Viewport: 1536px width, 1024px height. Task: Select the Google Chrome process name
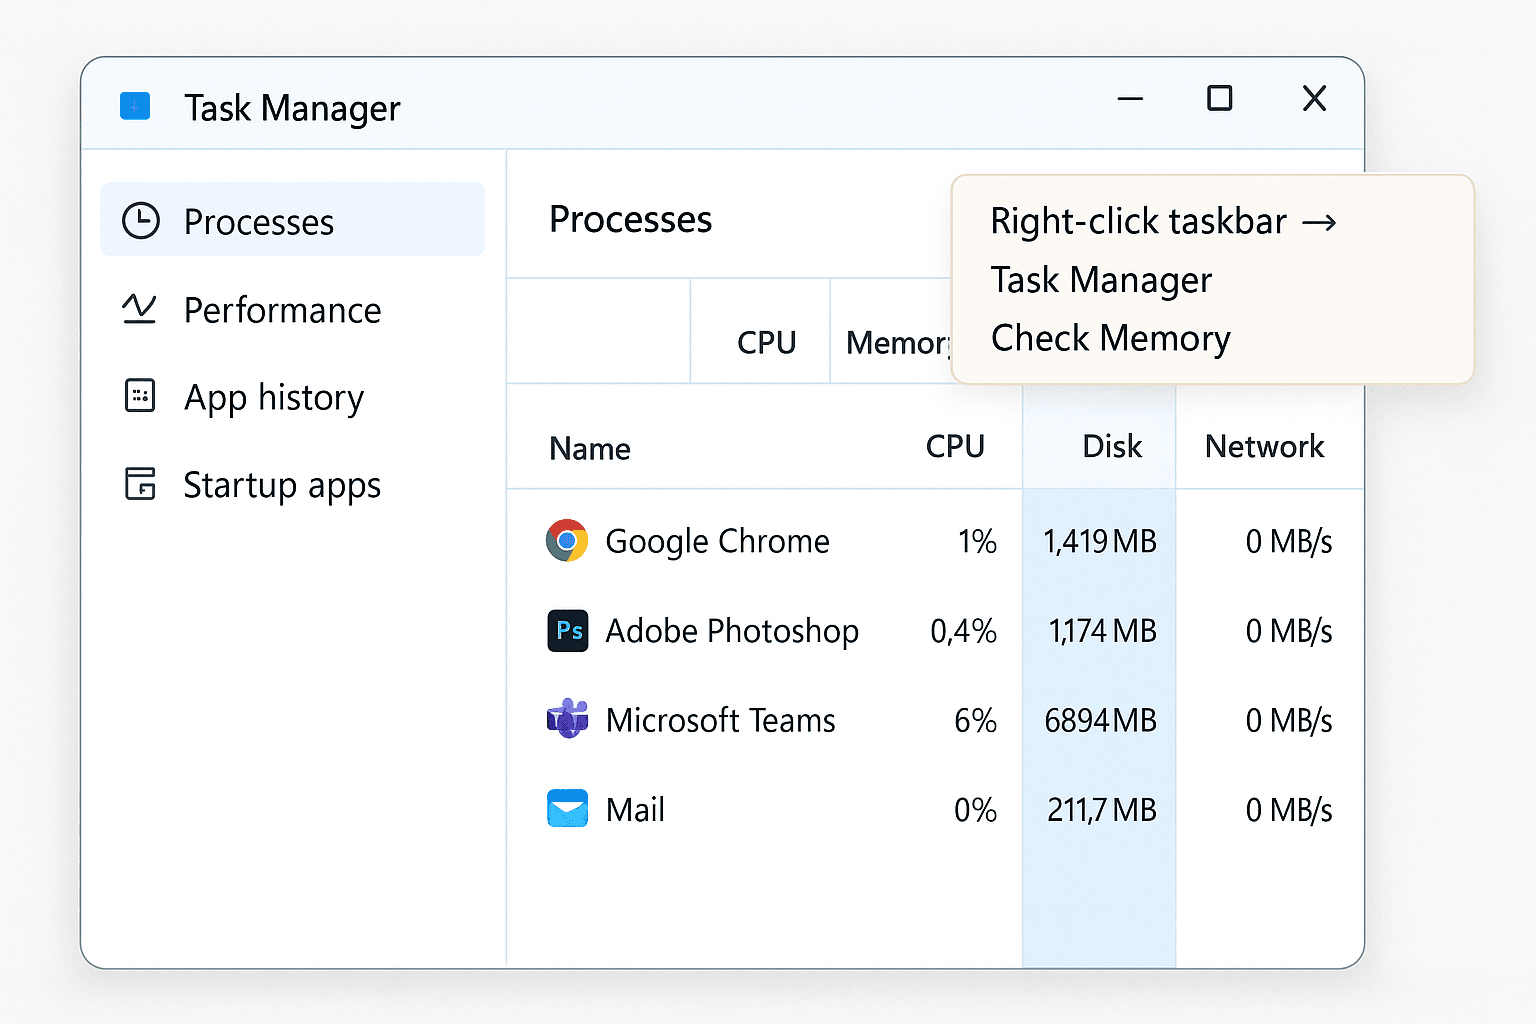718,541
